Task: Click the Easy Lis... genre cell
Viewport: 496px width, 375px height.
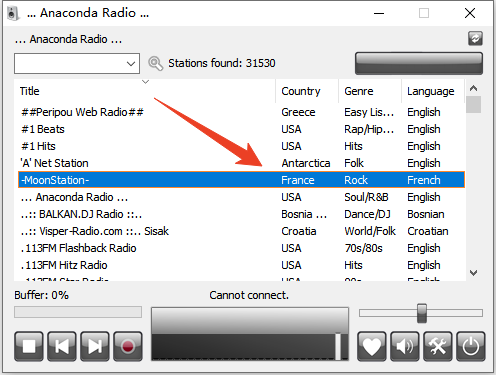Action: pos(369,112)
